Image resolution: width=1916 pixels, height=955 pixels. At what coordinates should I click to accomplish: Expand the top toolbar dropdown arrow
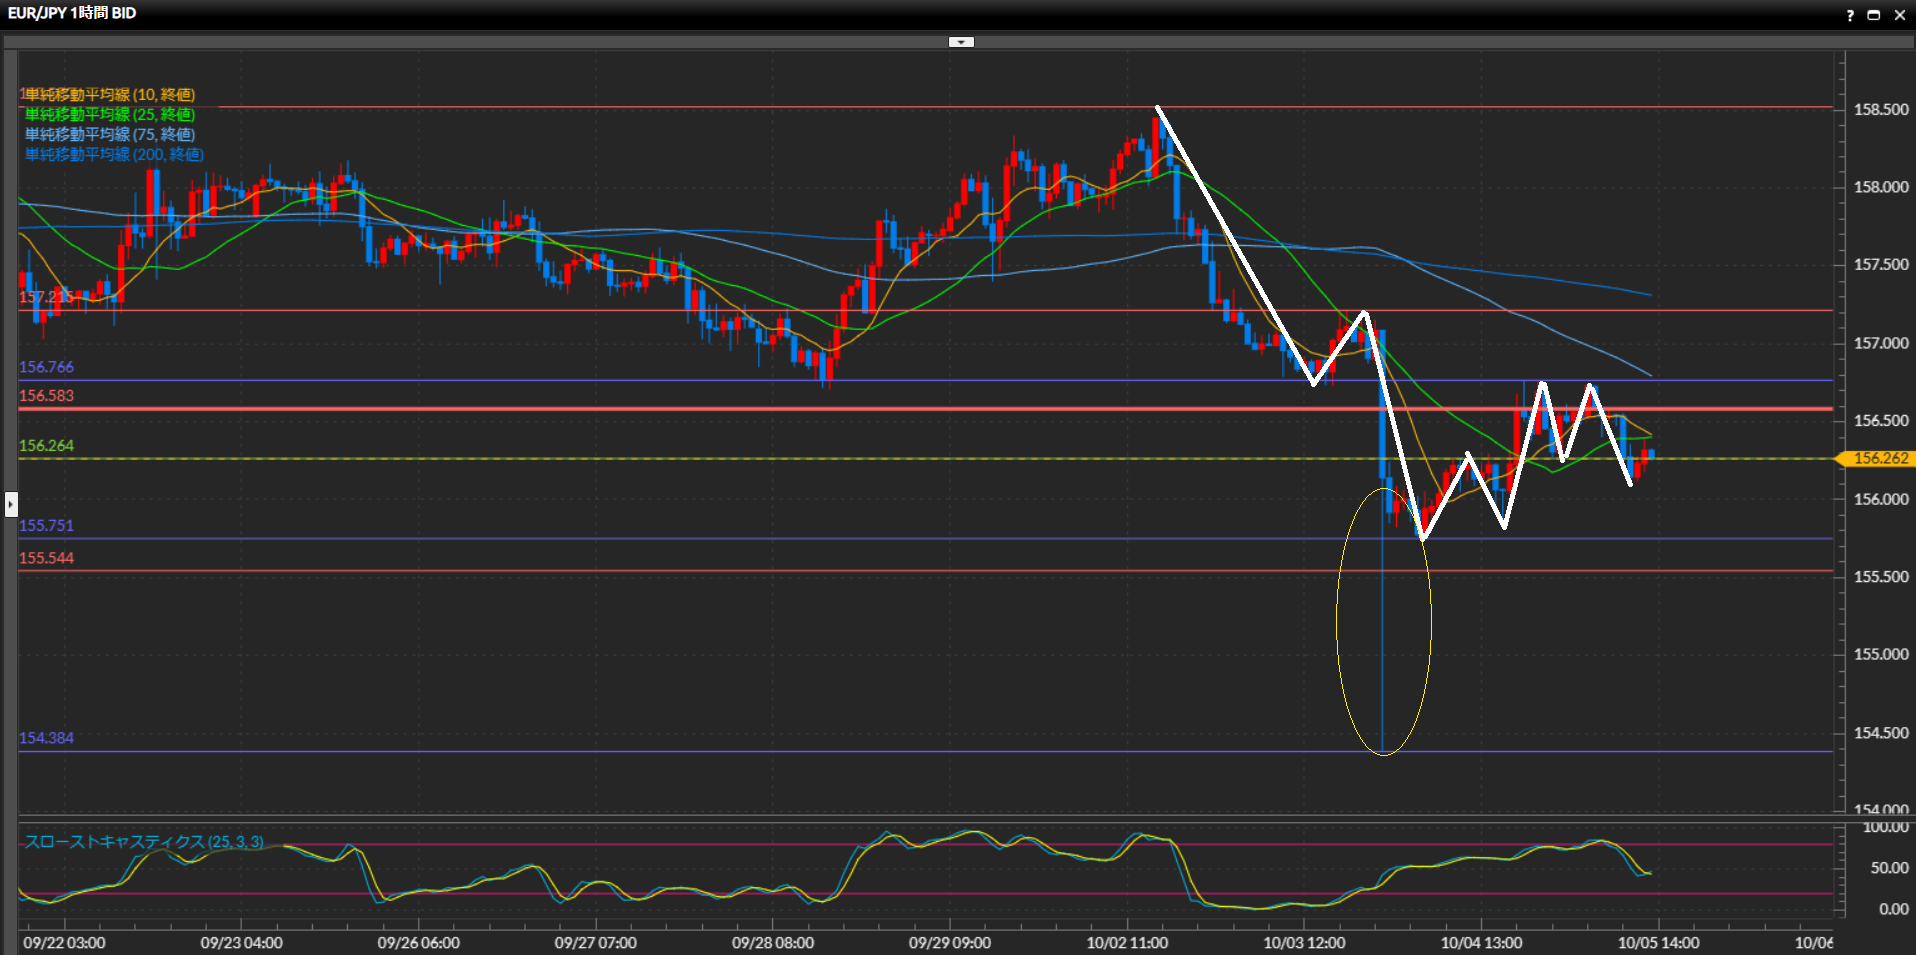coord(961,42)
